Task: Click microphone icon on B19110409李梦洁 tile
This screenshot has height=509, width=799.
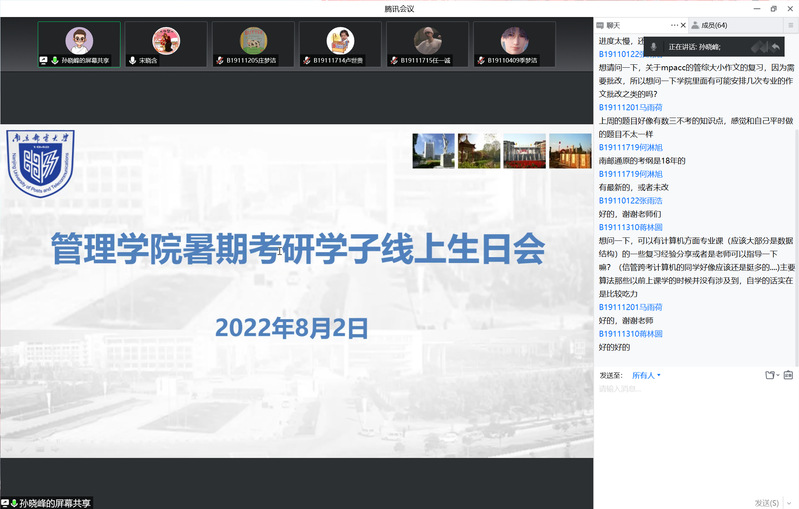Action: point(480,60)
